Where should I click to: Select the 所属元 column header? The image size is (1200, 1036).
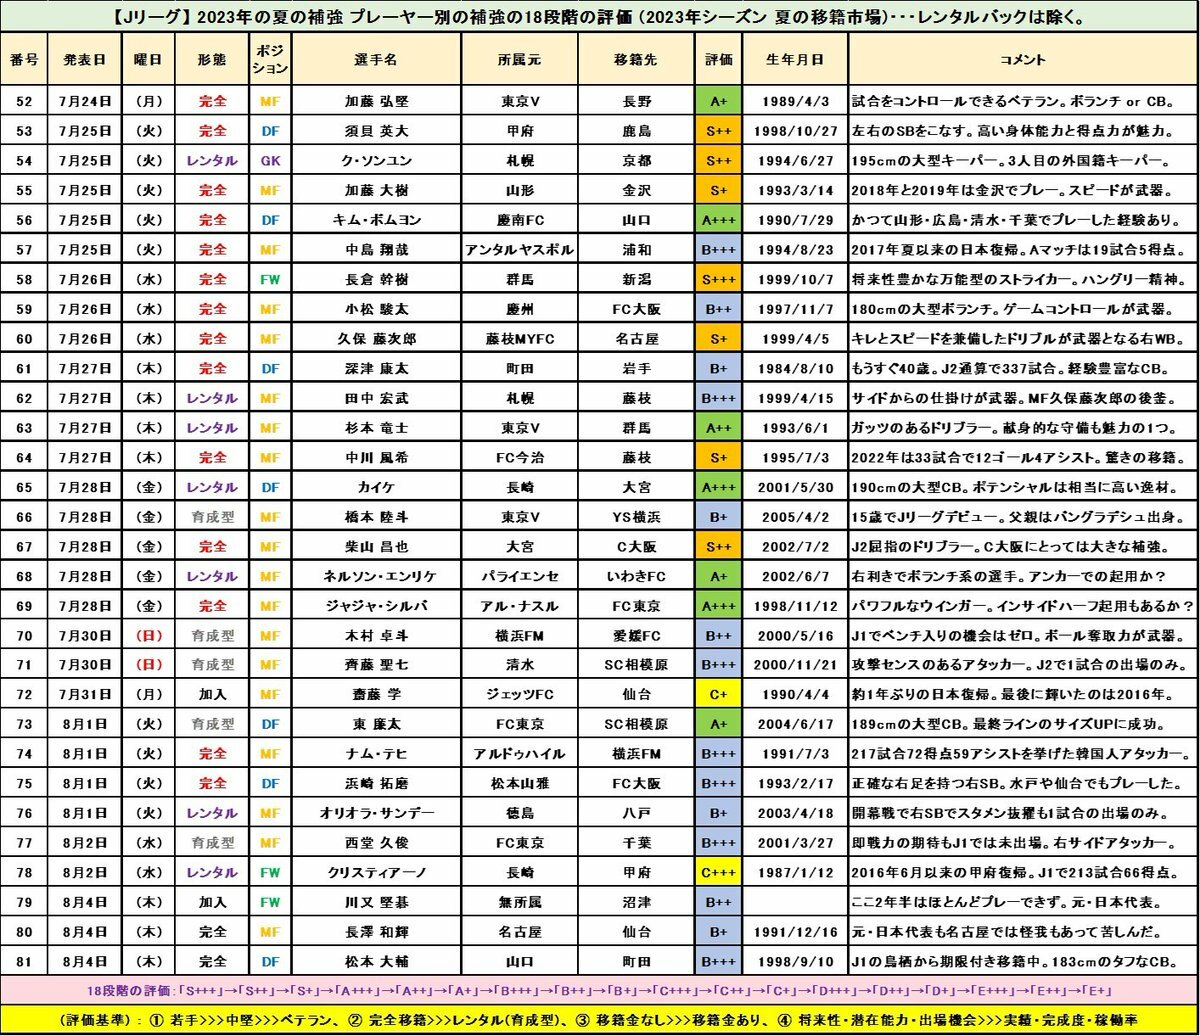point(519,60)
